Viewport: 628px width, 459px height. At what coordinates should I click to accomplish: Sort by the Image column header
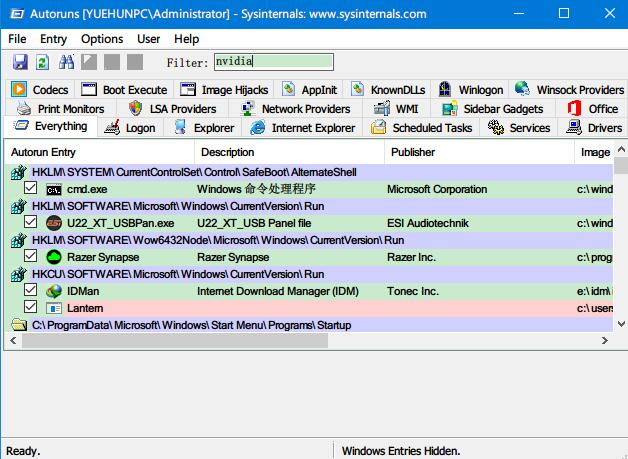pos(595,152)
